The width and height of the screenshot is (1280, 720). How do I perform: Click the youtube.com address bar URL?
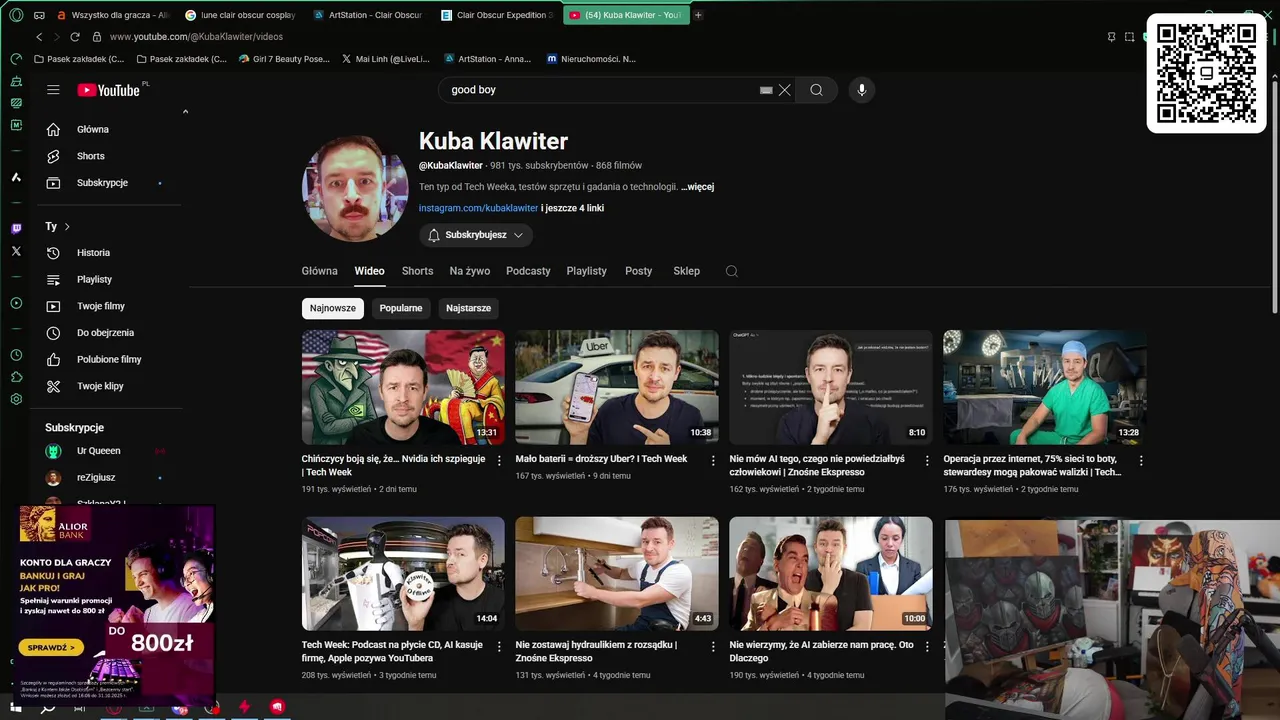196,37
